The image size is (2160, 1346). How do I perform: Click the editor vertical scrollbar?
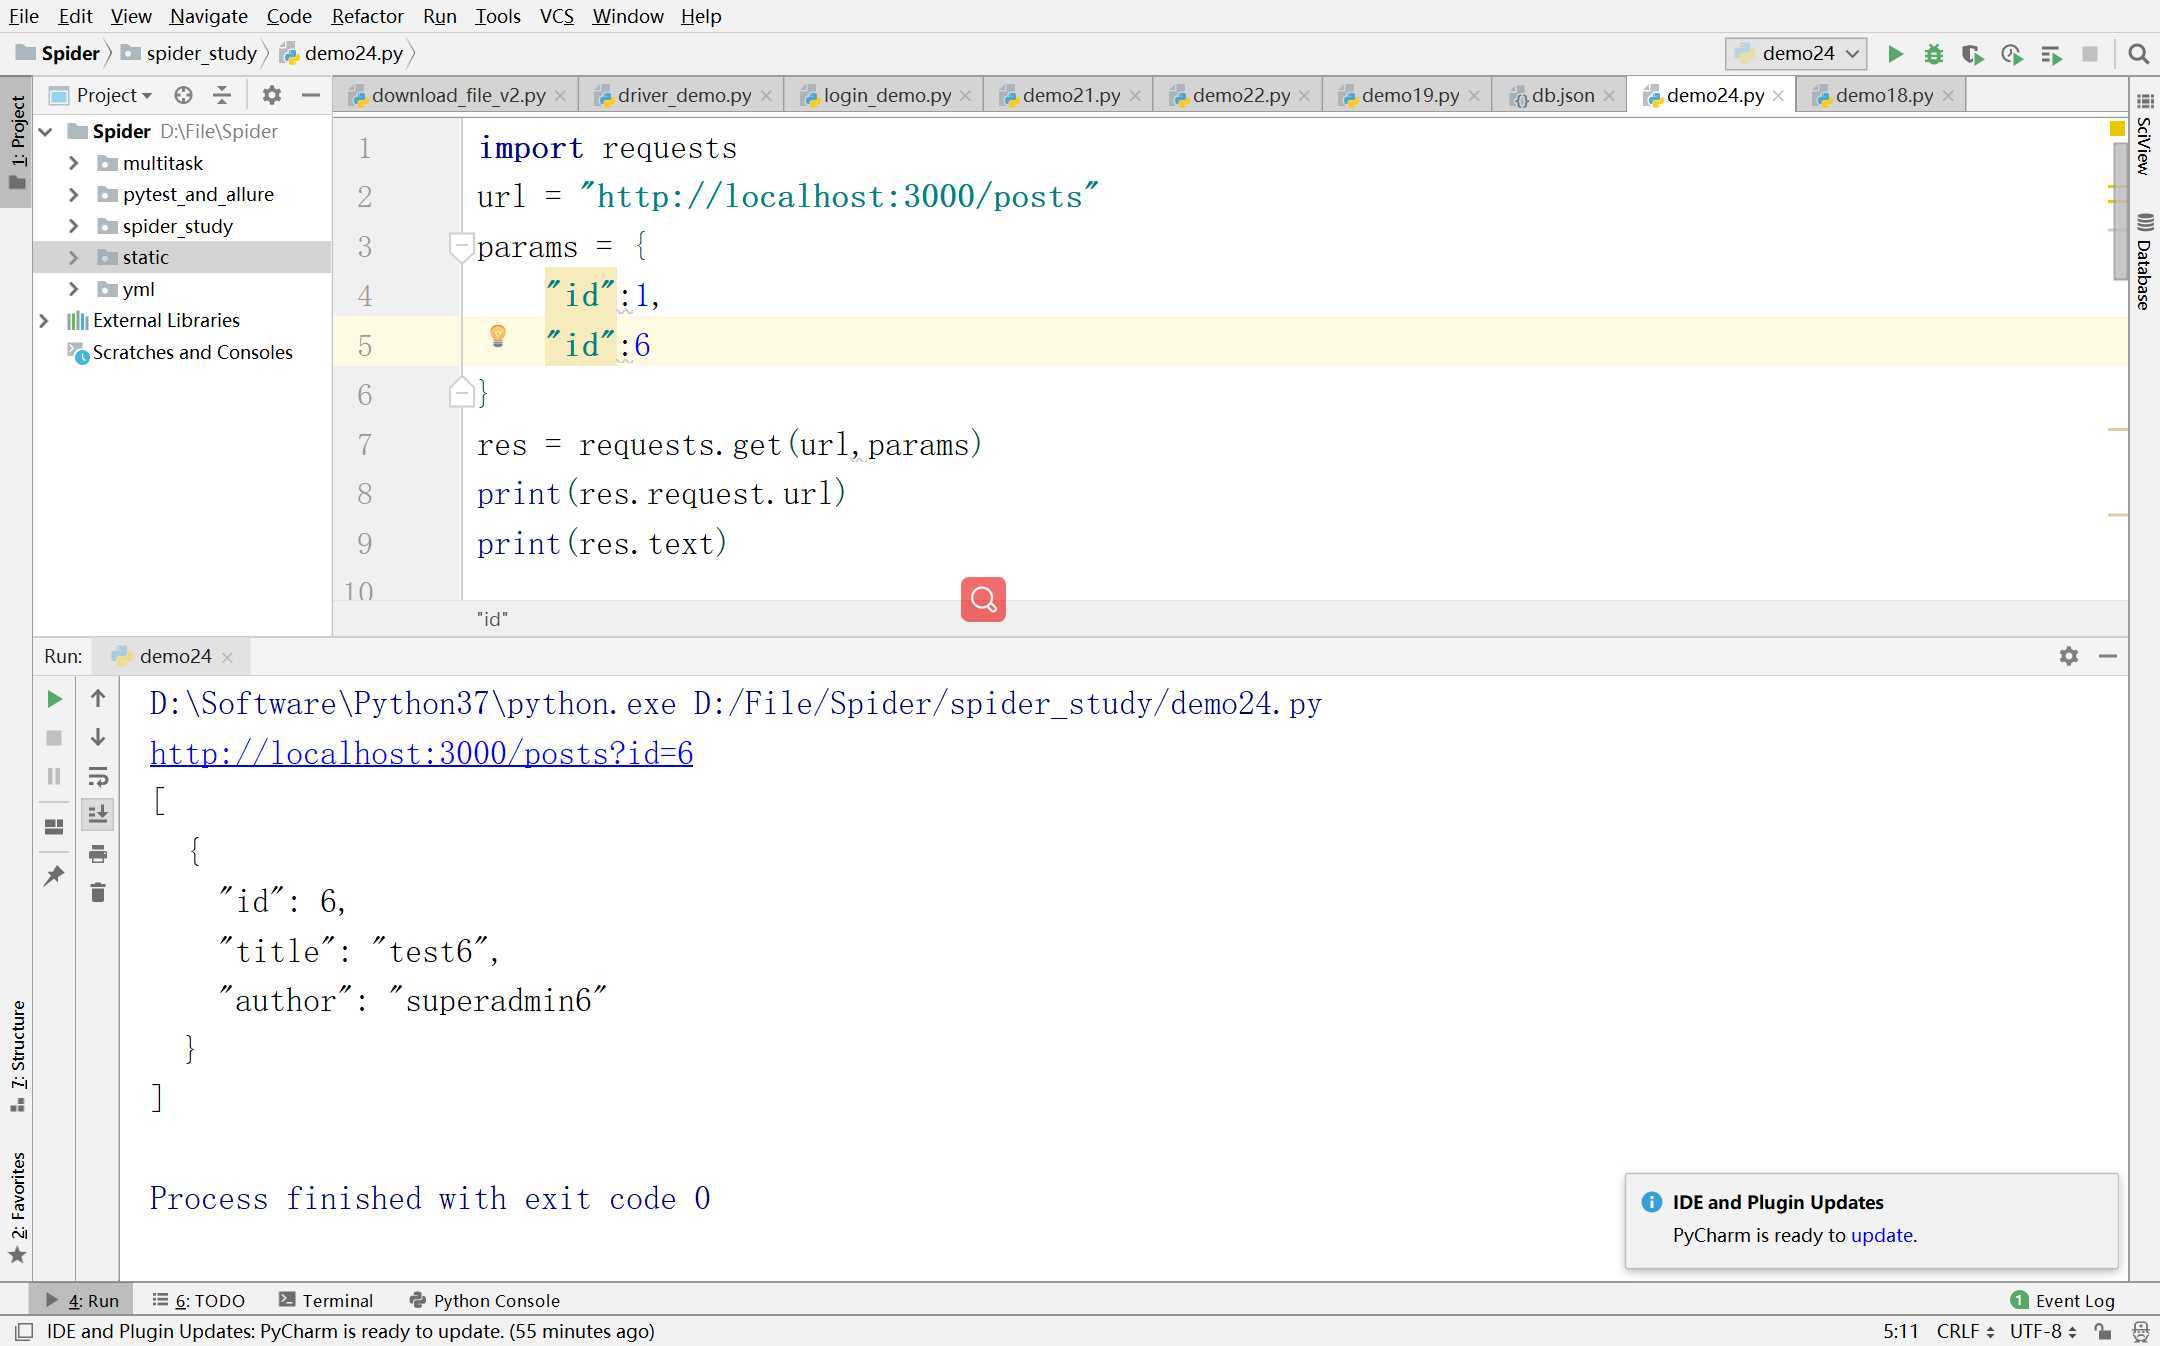2120,210
